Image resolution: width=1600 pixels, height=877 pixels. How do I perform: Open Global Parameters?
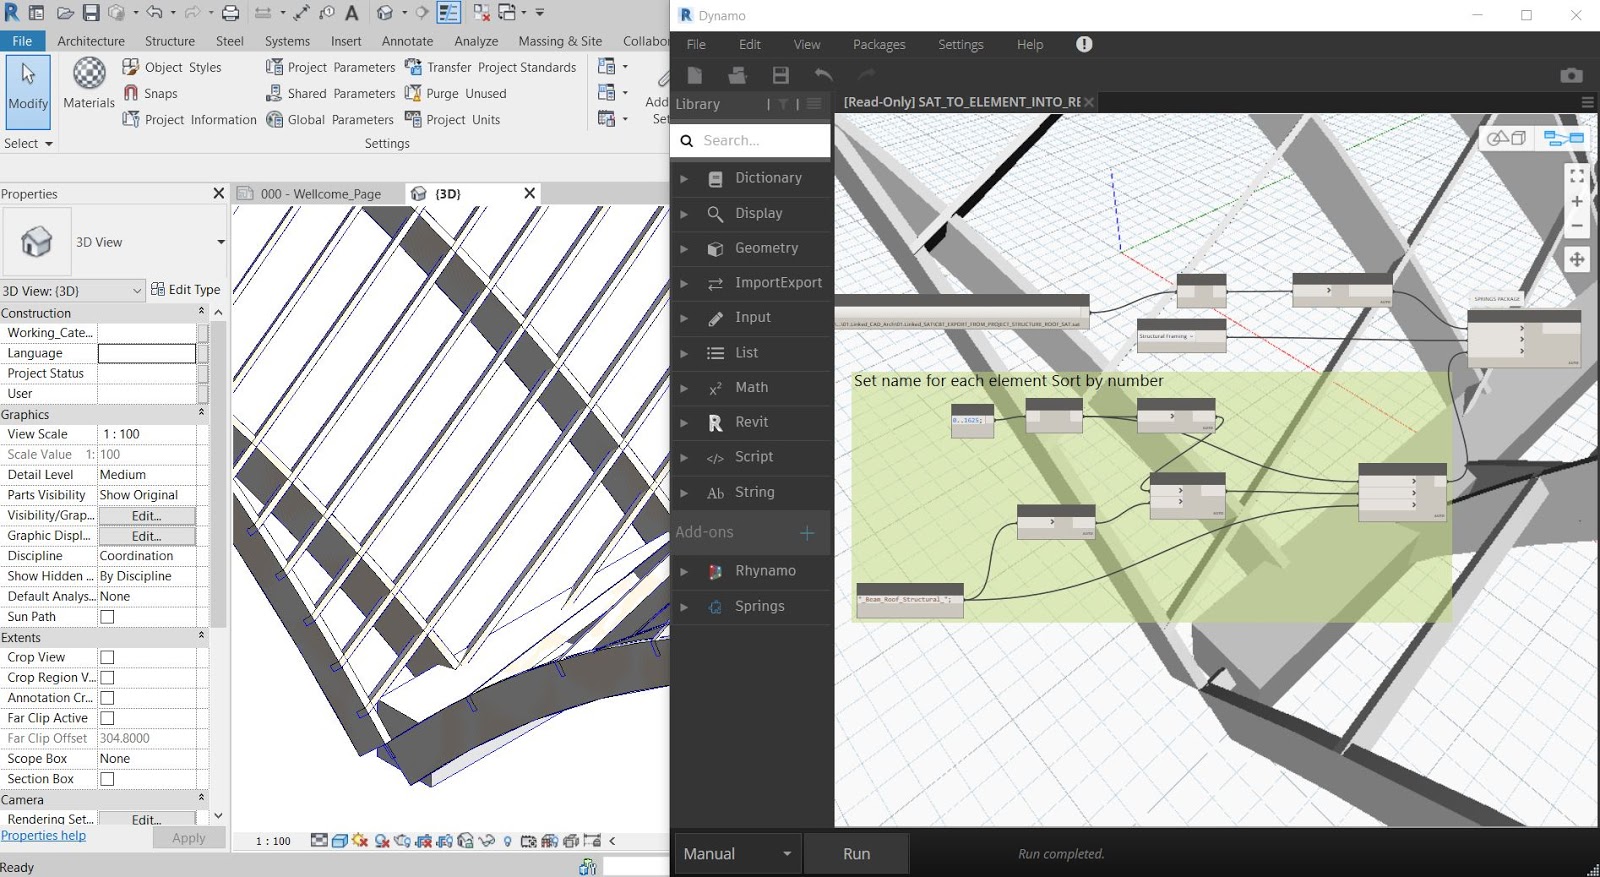point(330,119)
